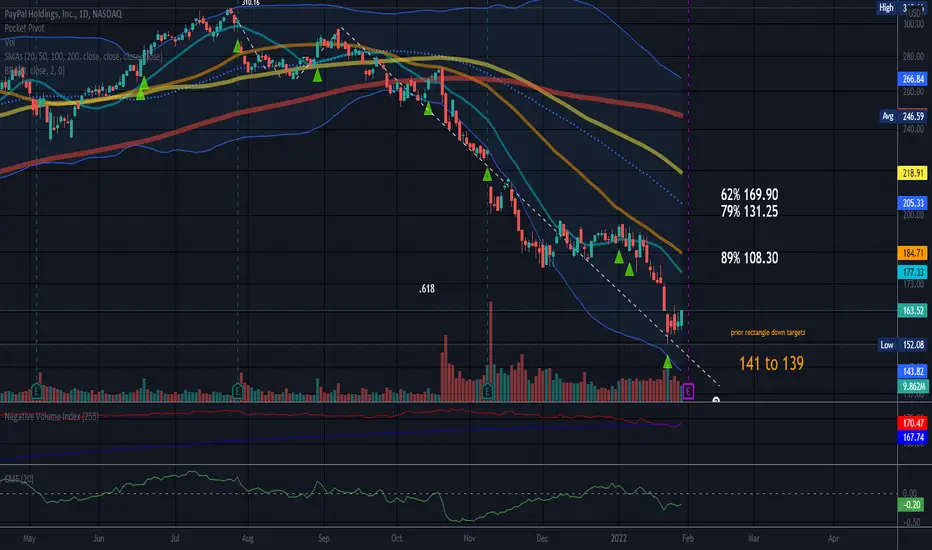Viewport: 932px width, 550px height.
Task: Click Jul on the time axis
Action: (x=175, y=538)
